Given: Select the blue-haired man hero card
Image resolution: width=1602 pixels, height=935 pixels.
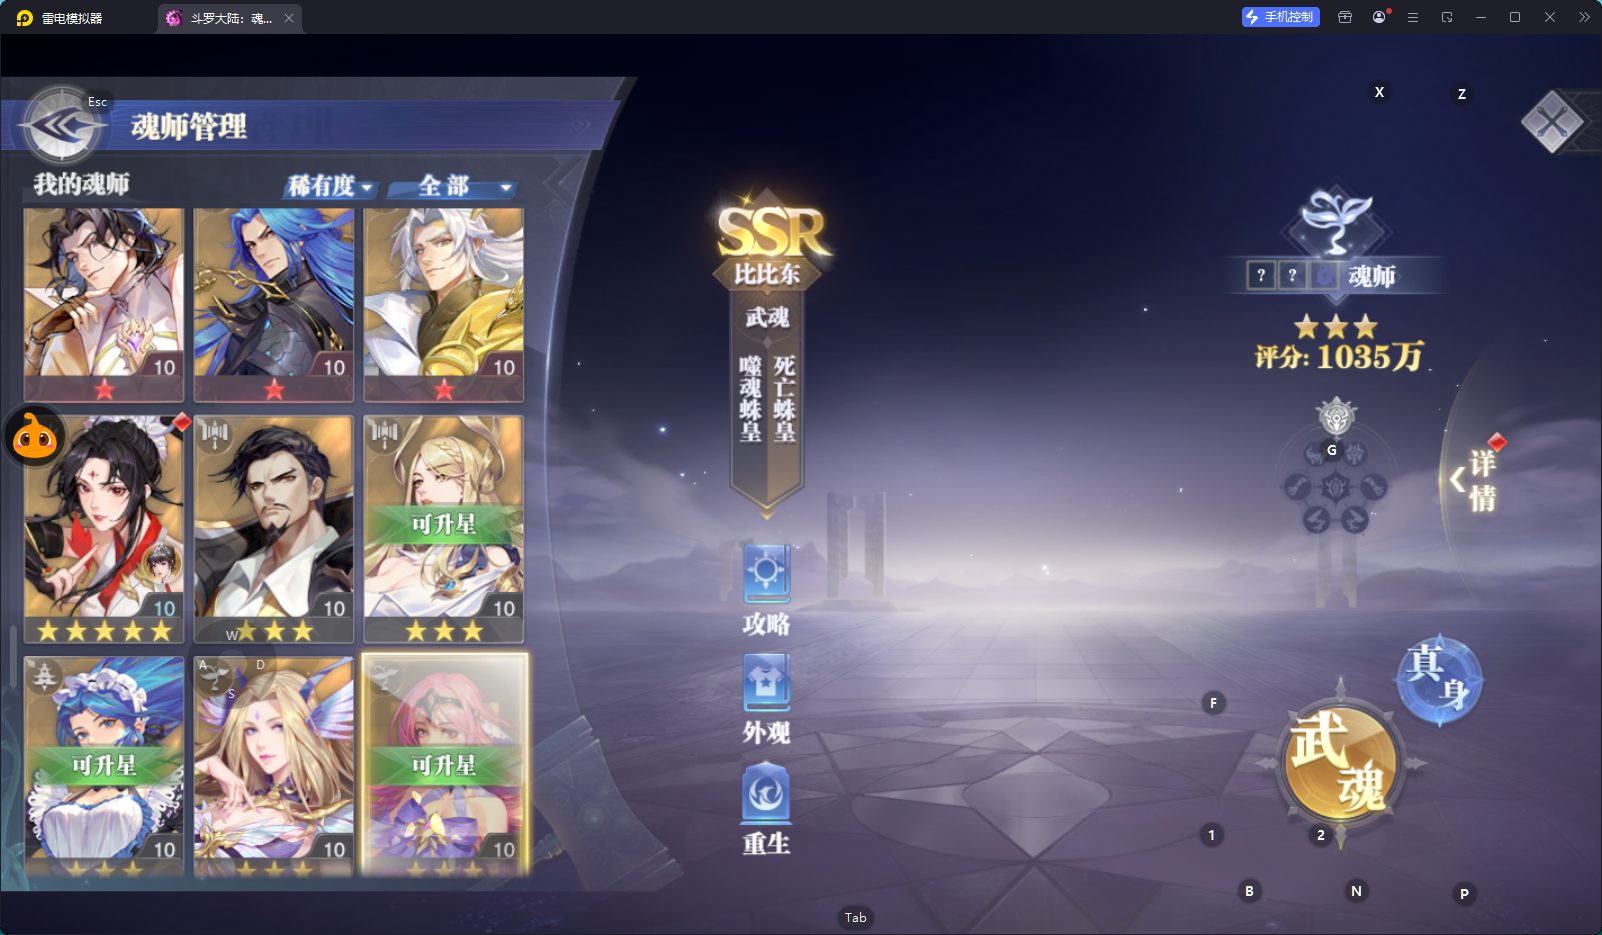Looking at the screenshot, I should coord(274,305).
